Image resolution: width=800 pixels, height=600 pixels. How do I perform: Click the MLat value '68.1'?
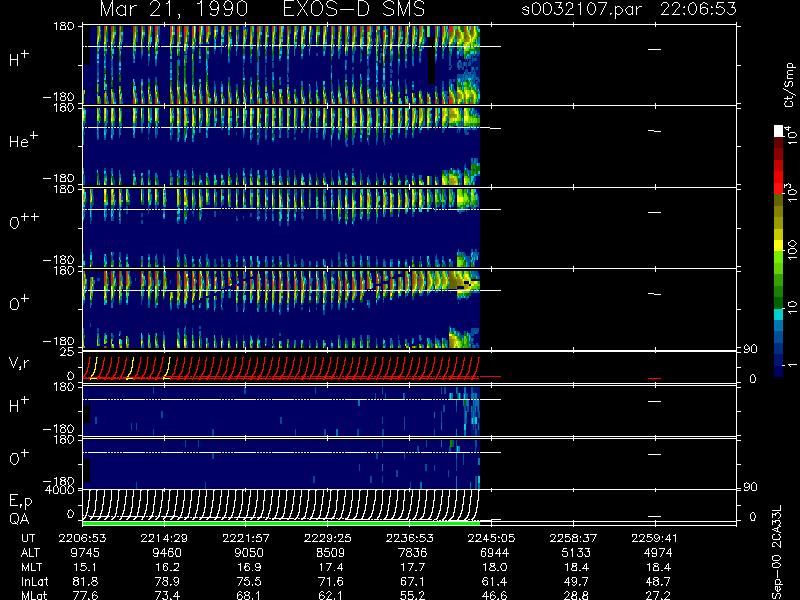point(248,595)
